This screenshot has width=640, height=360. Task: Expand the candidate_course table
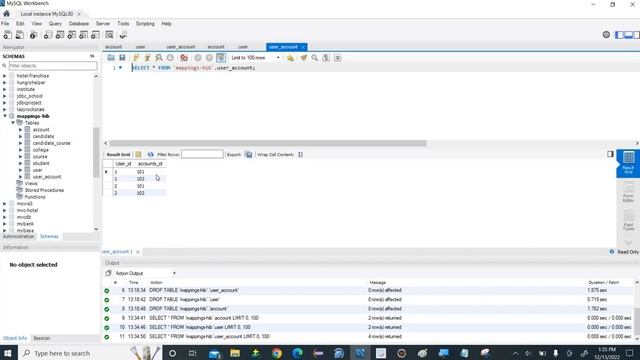20,143
